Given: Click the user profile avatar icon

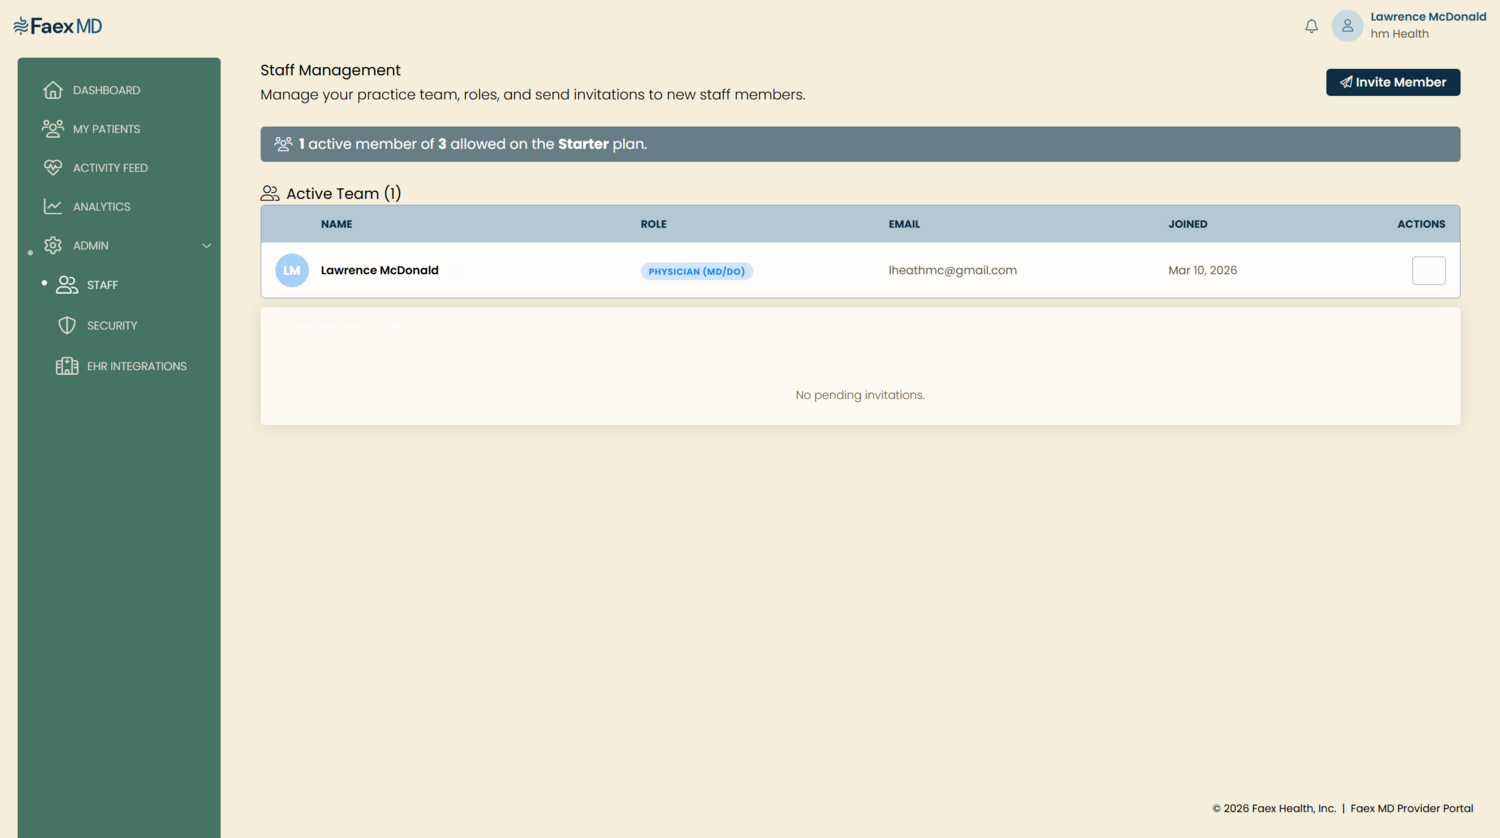Looking at the screenshot, I should pyautogui.click(x=1347, y=26).
